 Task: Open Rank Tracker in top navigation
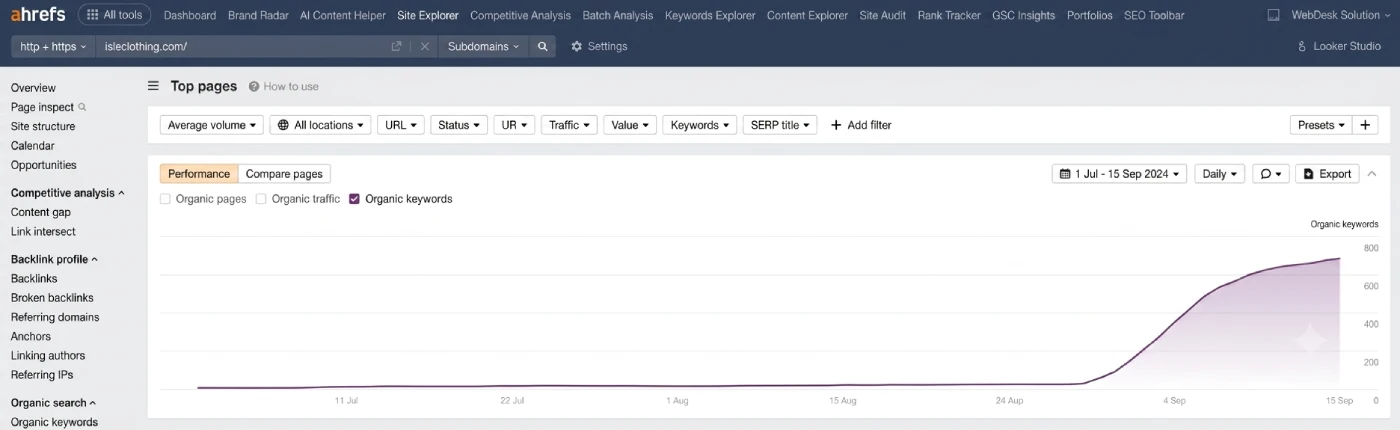click(x=949, y=15)
